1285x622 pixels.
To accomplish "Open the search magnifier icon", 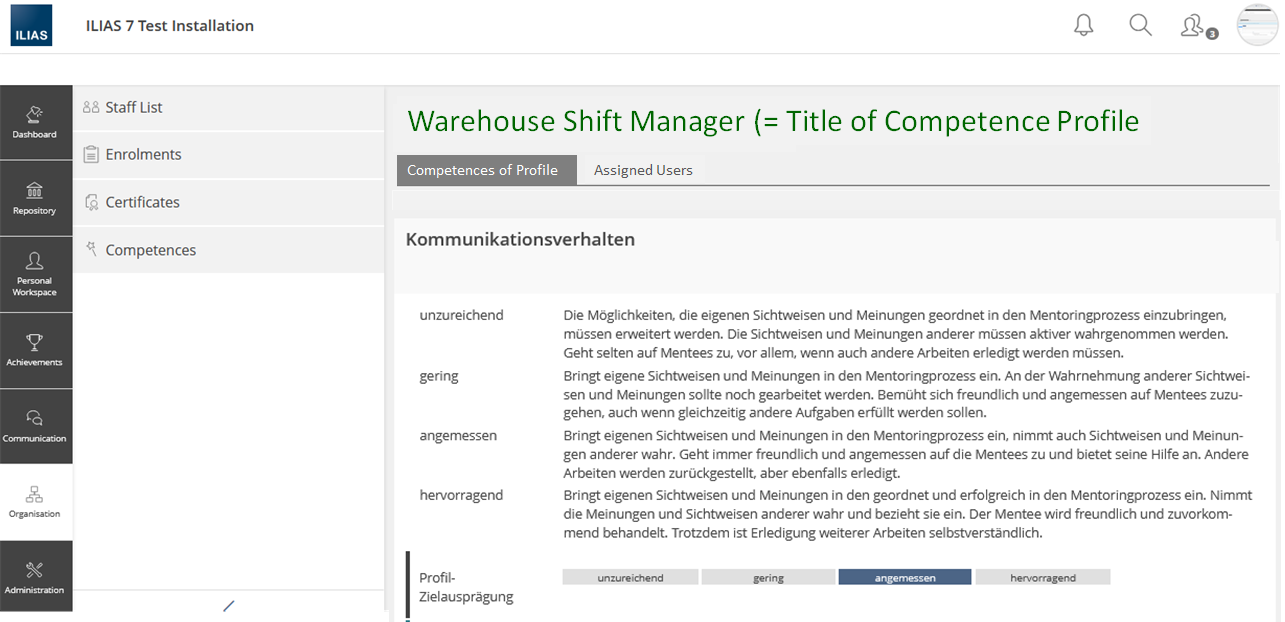I will [x=1140, y=26].
